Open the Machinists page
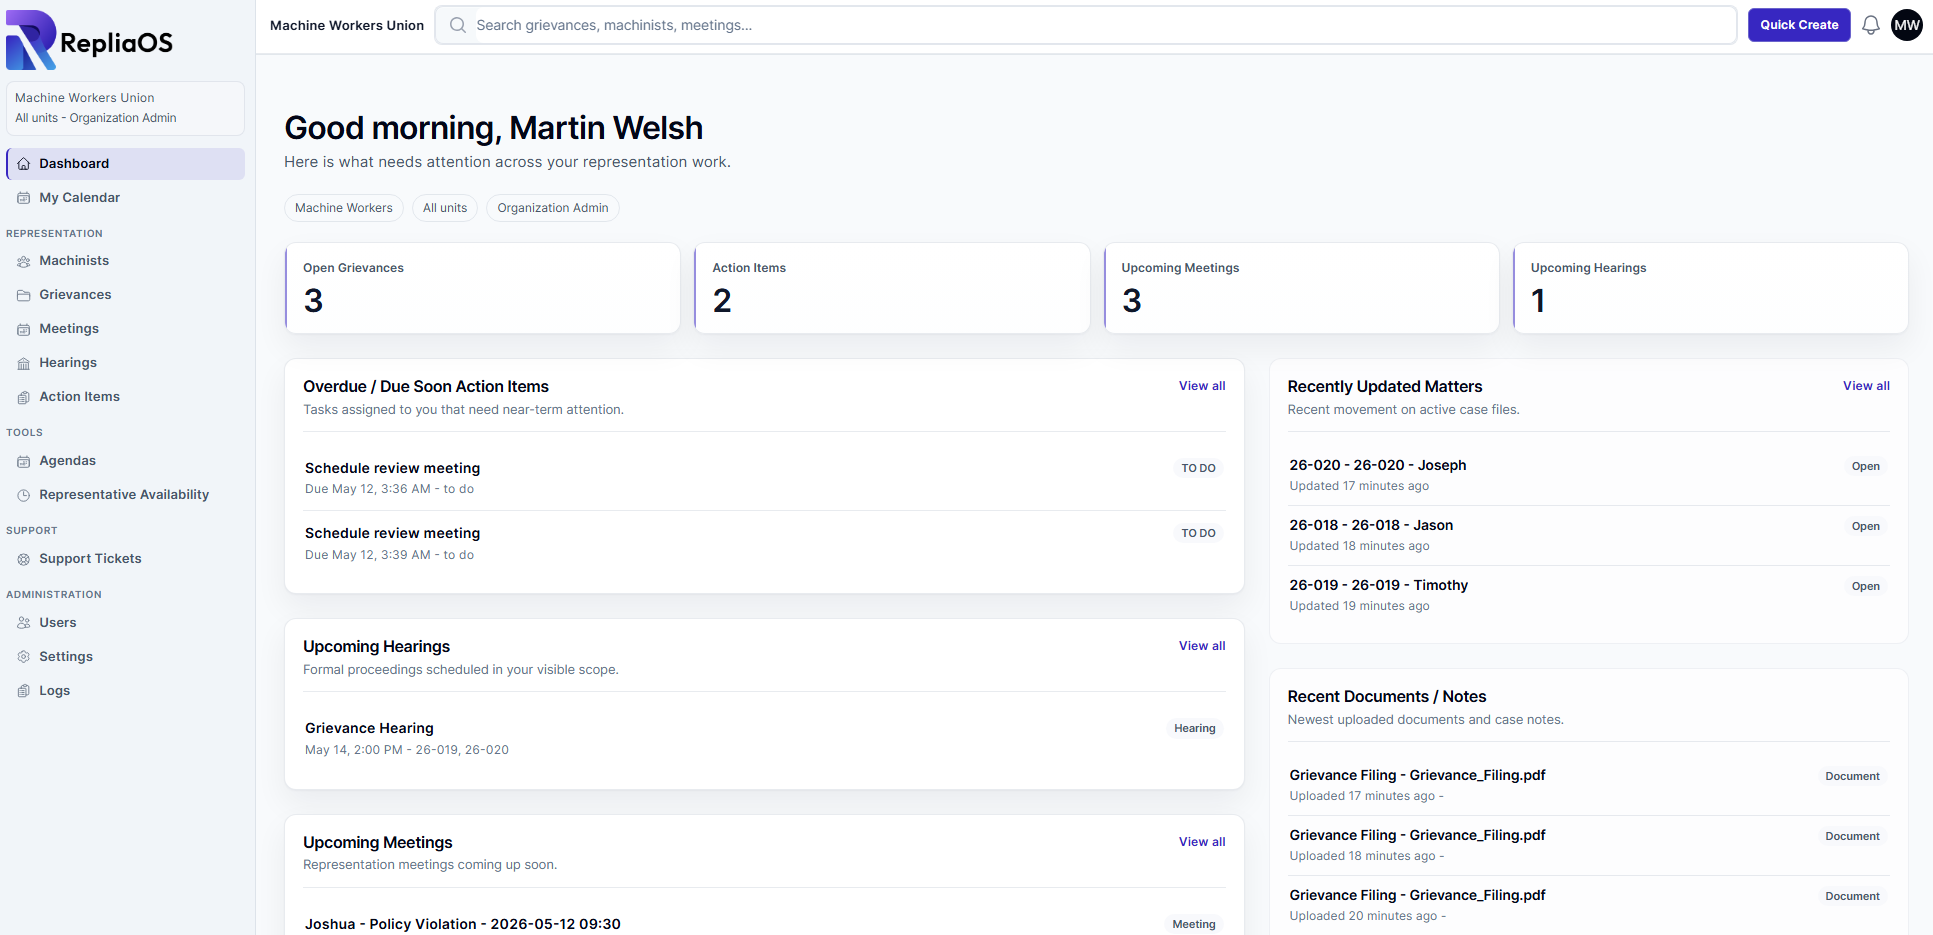This screenshot has width=1933, height=935. (x=125, y=261)
